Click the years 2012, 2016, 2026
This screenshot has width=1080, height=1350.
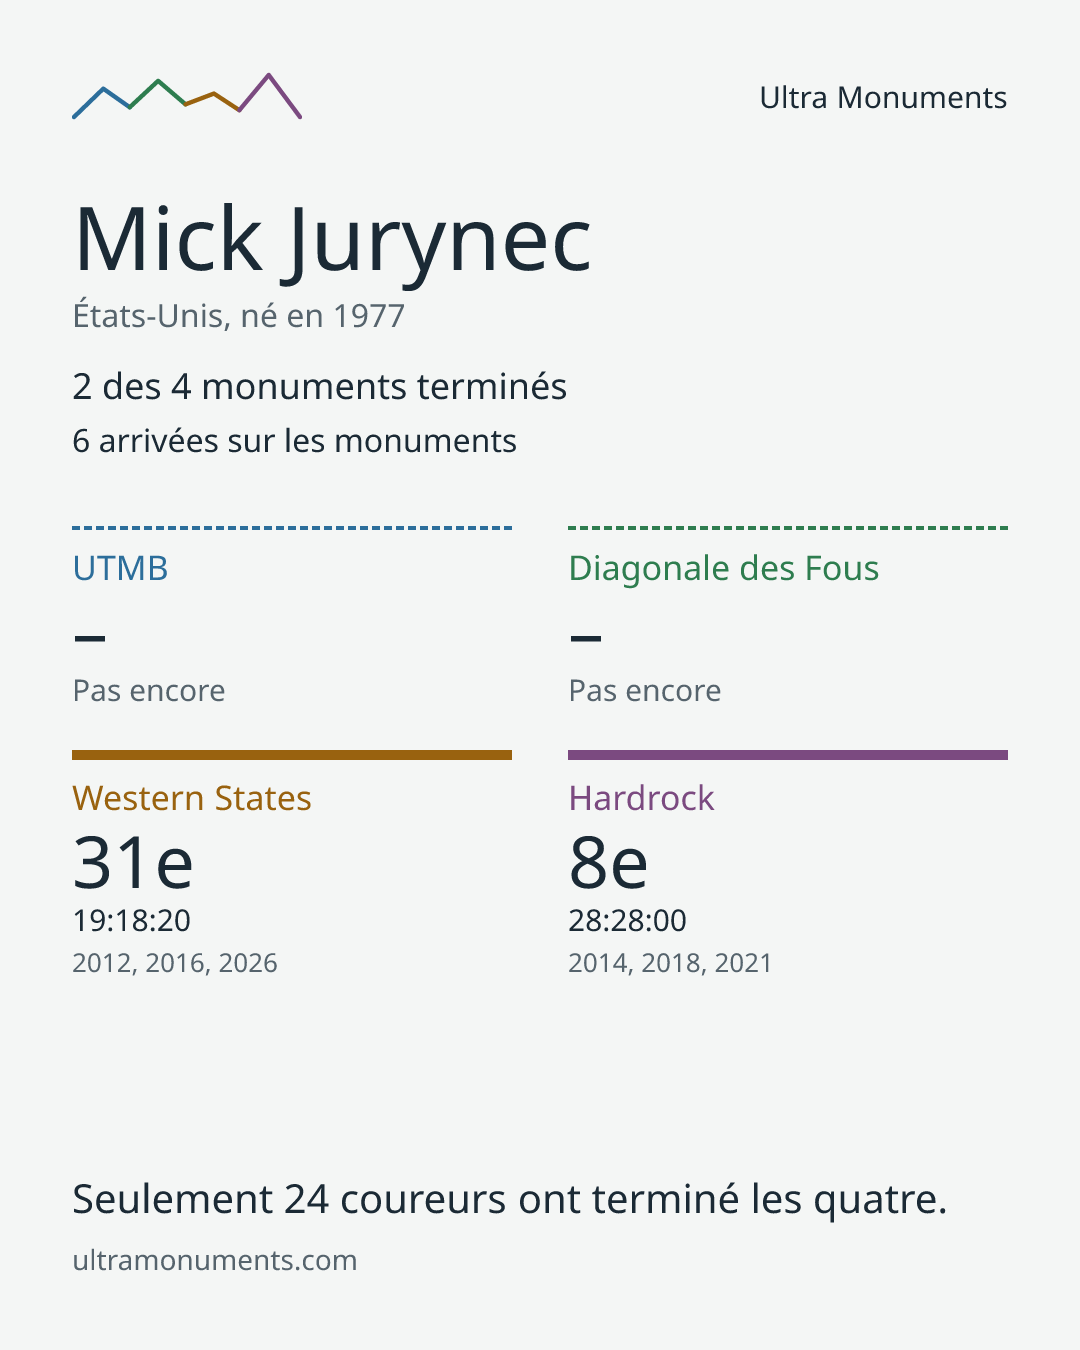(x=175, y=963)
